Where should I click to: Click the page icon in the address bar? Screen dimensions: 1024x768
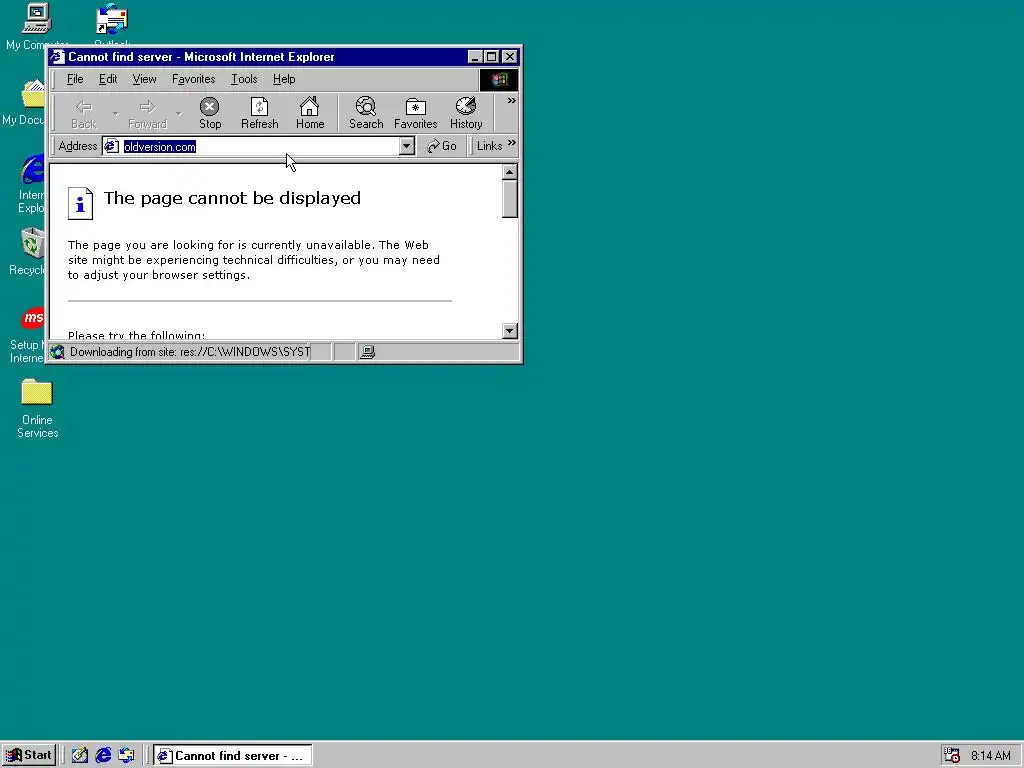[x=112, y=146]
